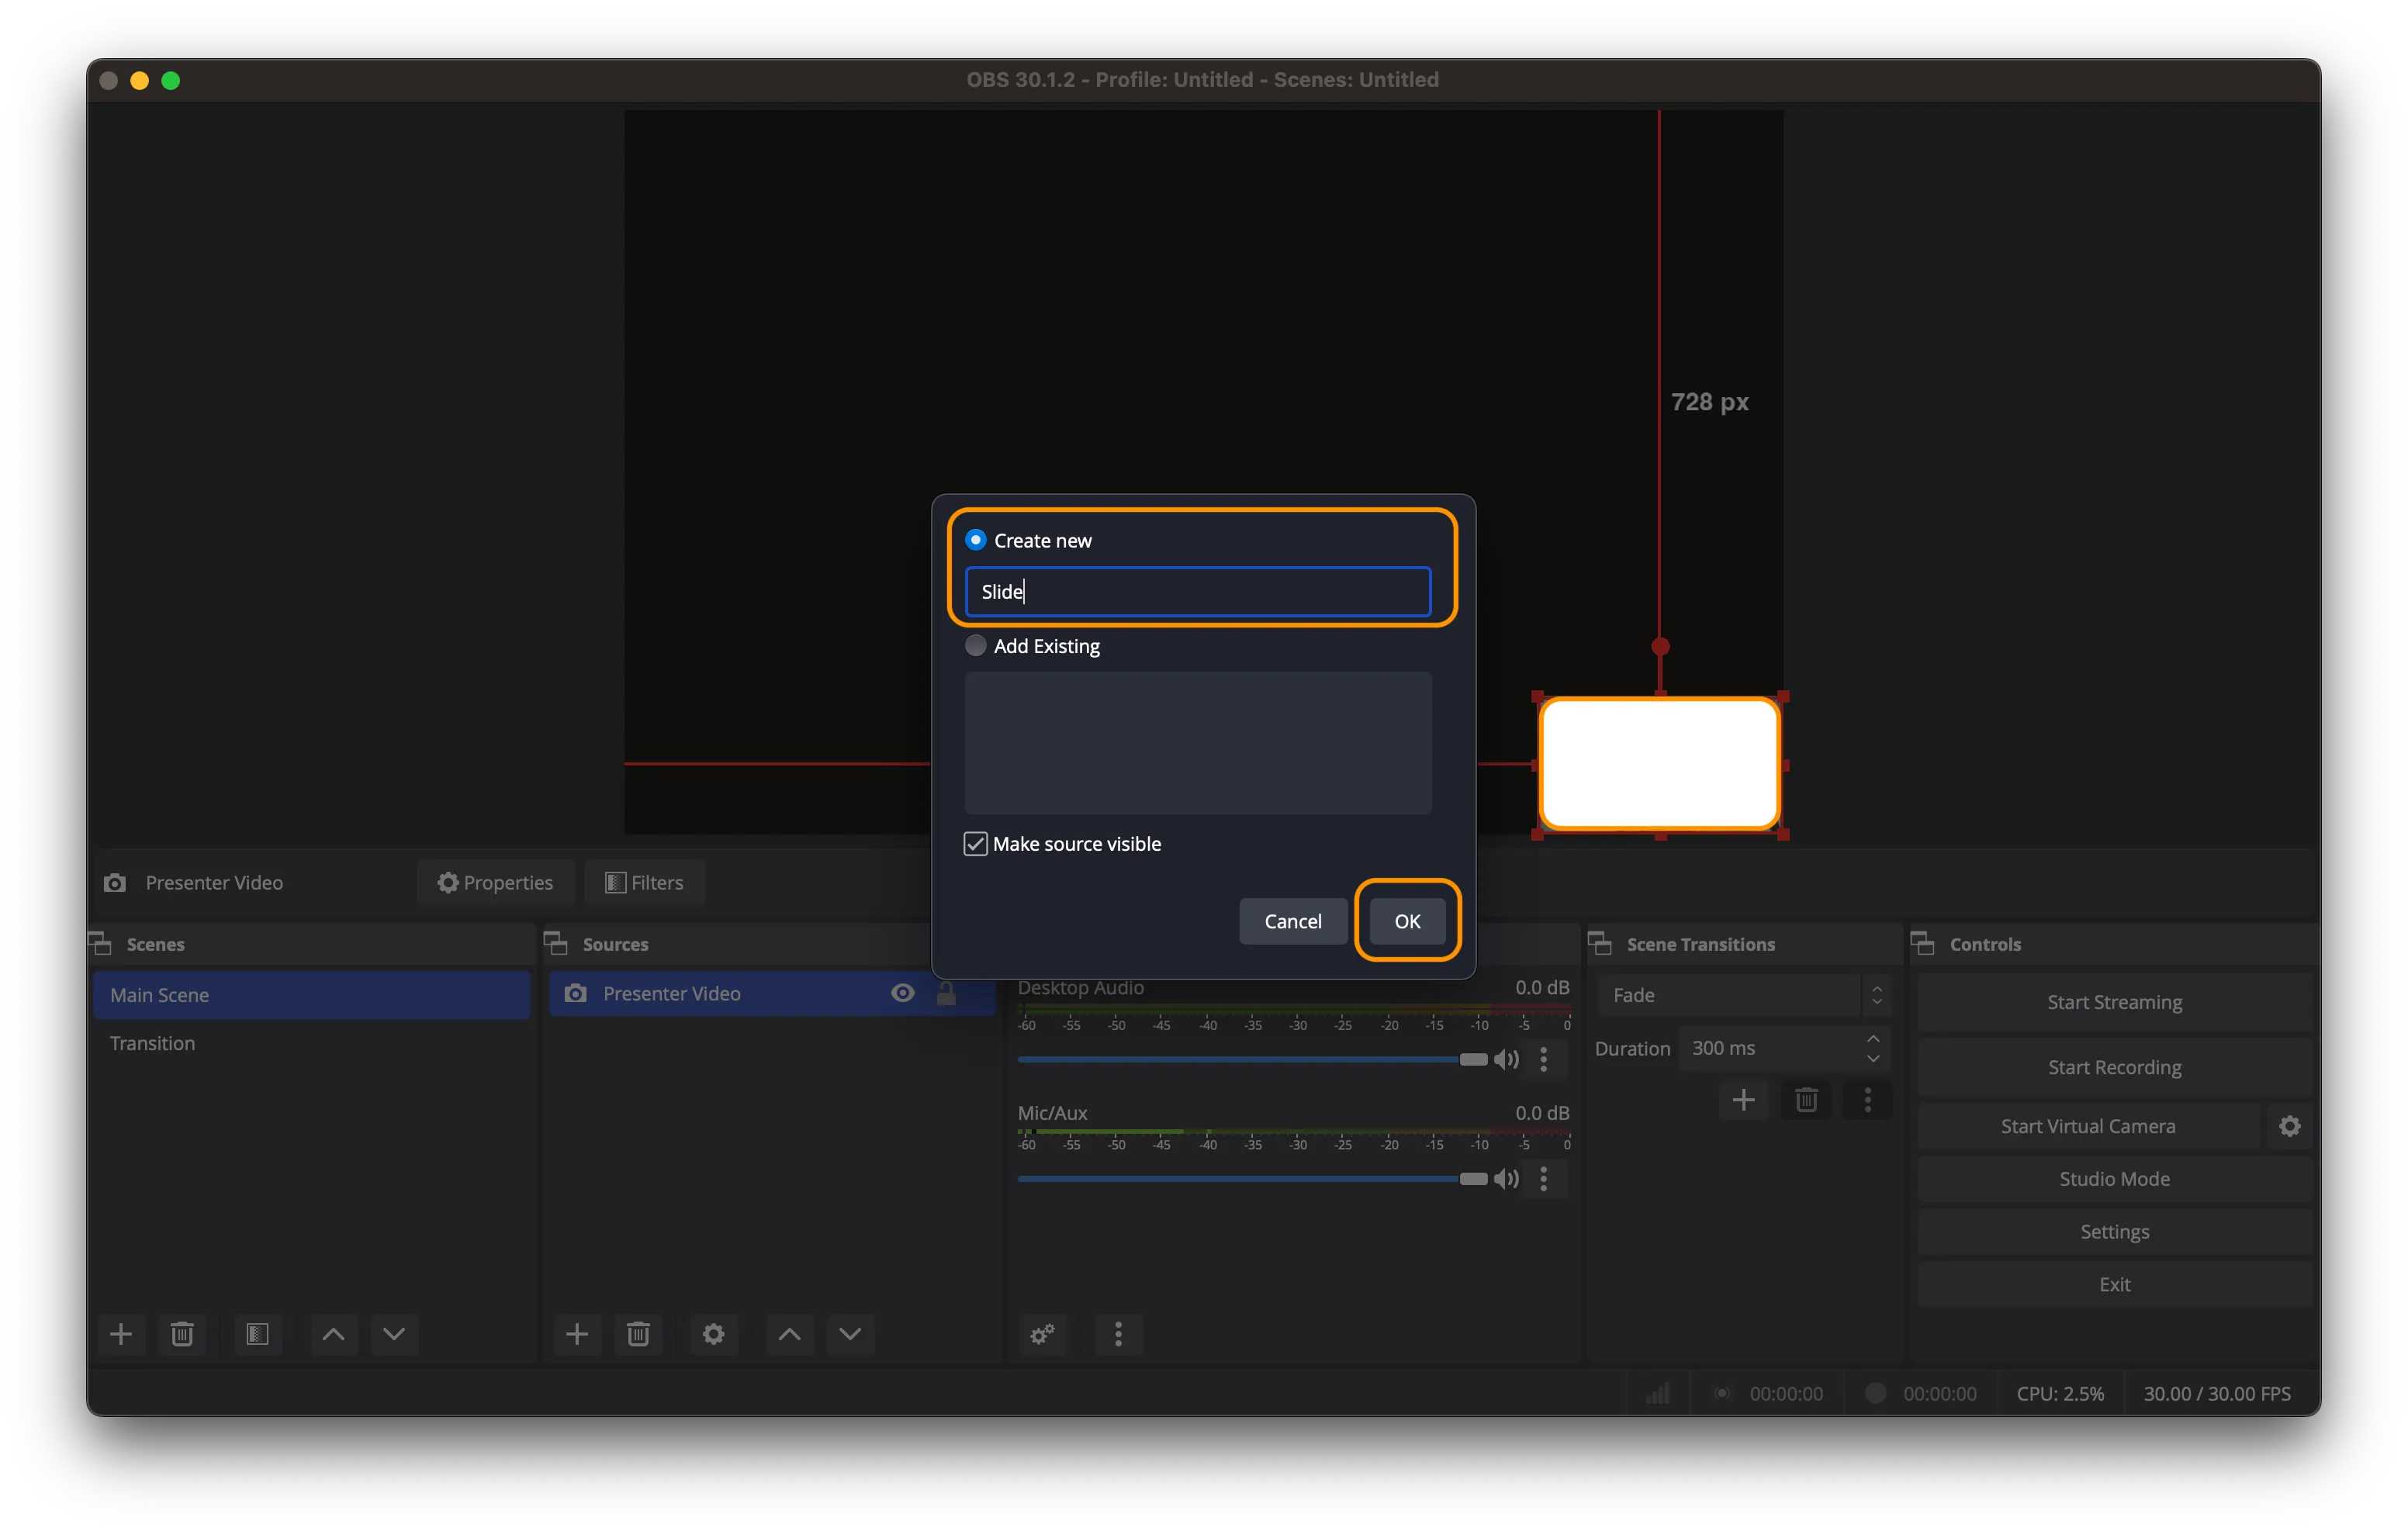Select Main Scene in Scenes list
This screenshot has height=1531, width=2408.
click(312, 995)
